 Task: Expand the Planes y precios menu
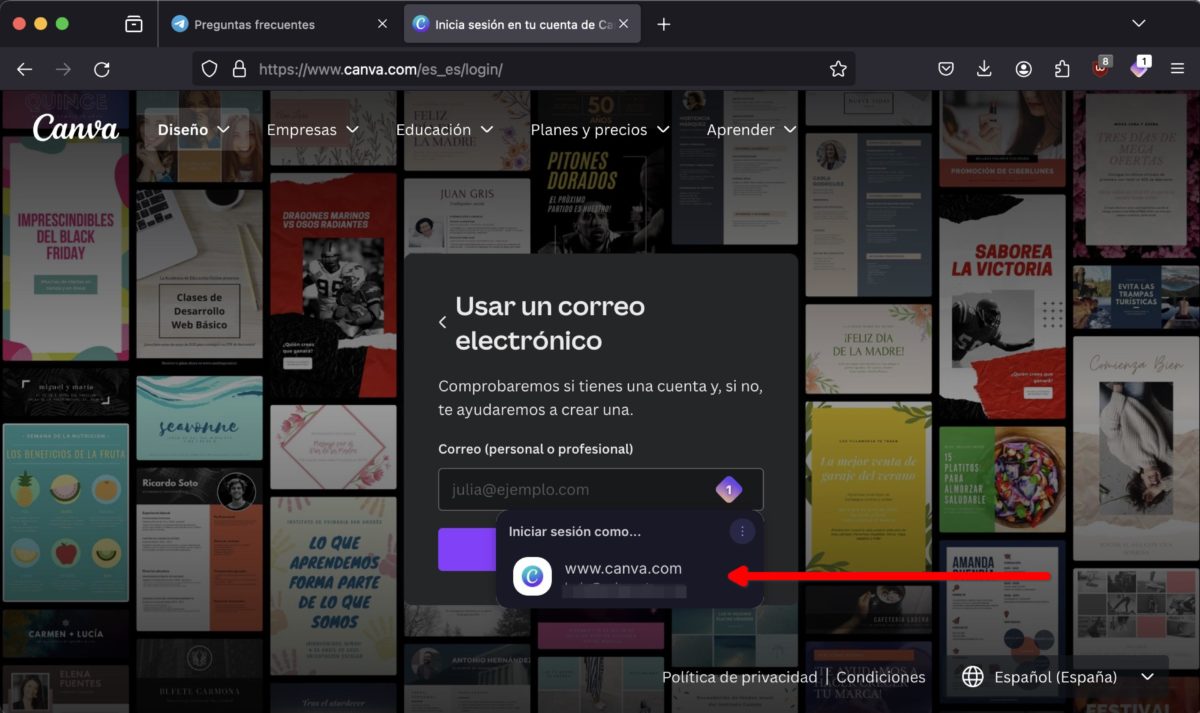[599, 129]
